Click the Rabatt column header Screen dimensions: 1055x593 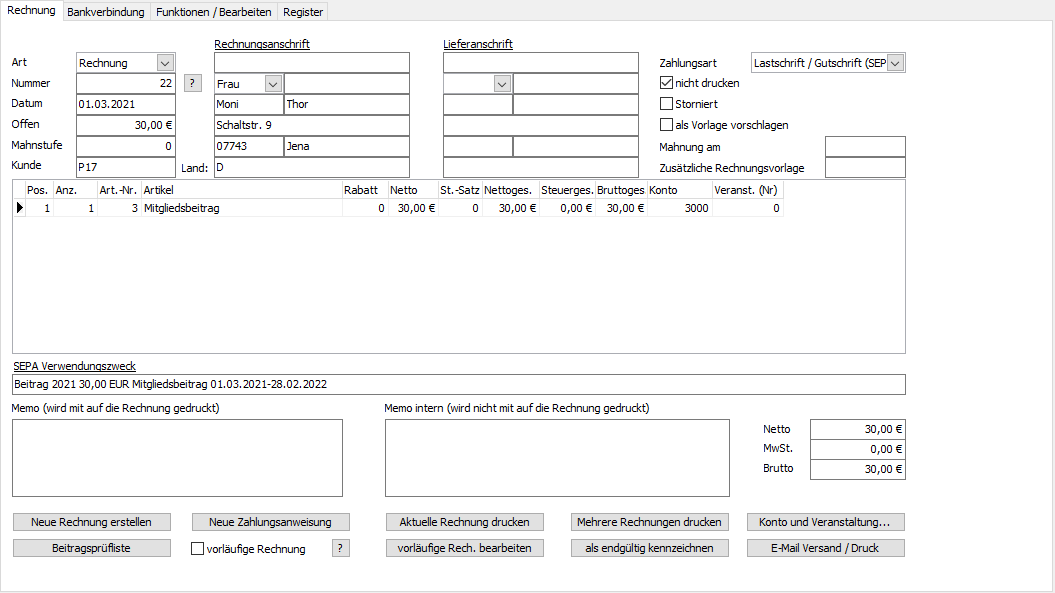365,190
